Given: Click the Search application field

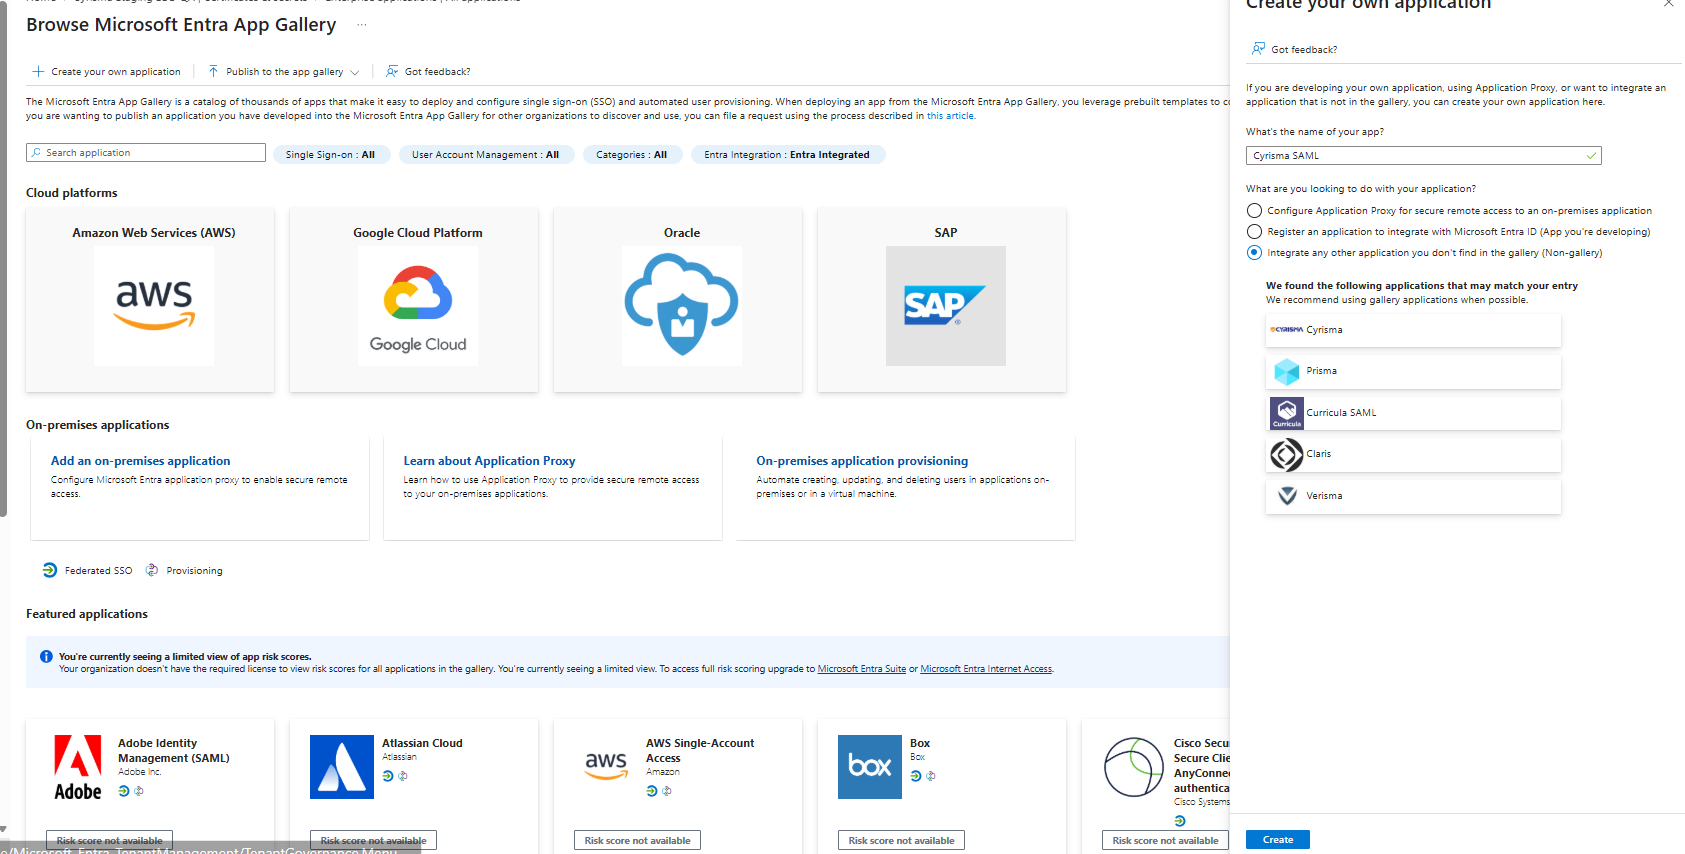Looking at the screenshot, I should (x=146, y=152).
